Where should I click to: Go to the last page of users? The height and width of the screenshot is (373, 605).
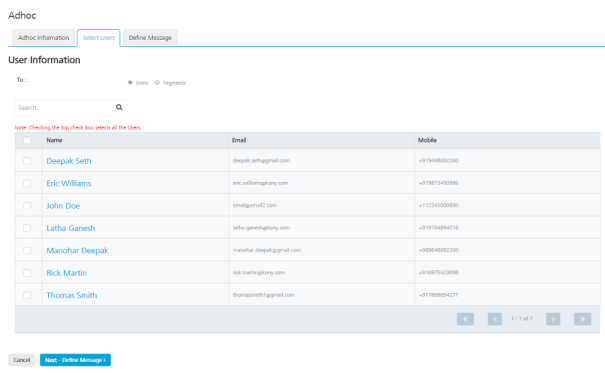coord(582,319)
